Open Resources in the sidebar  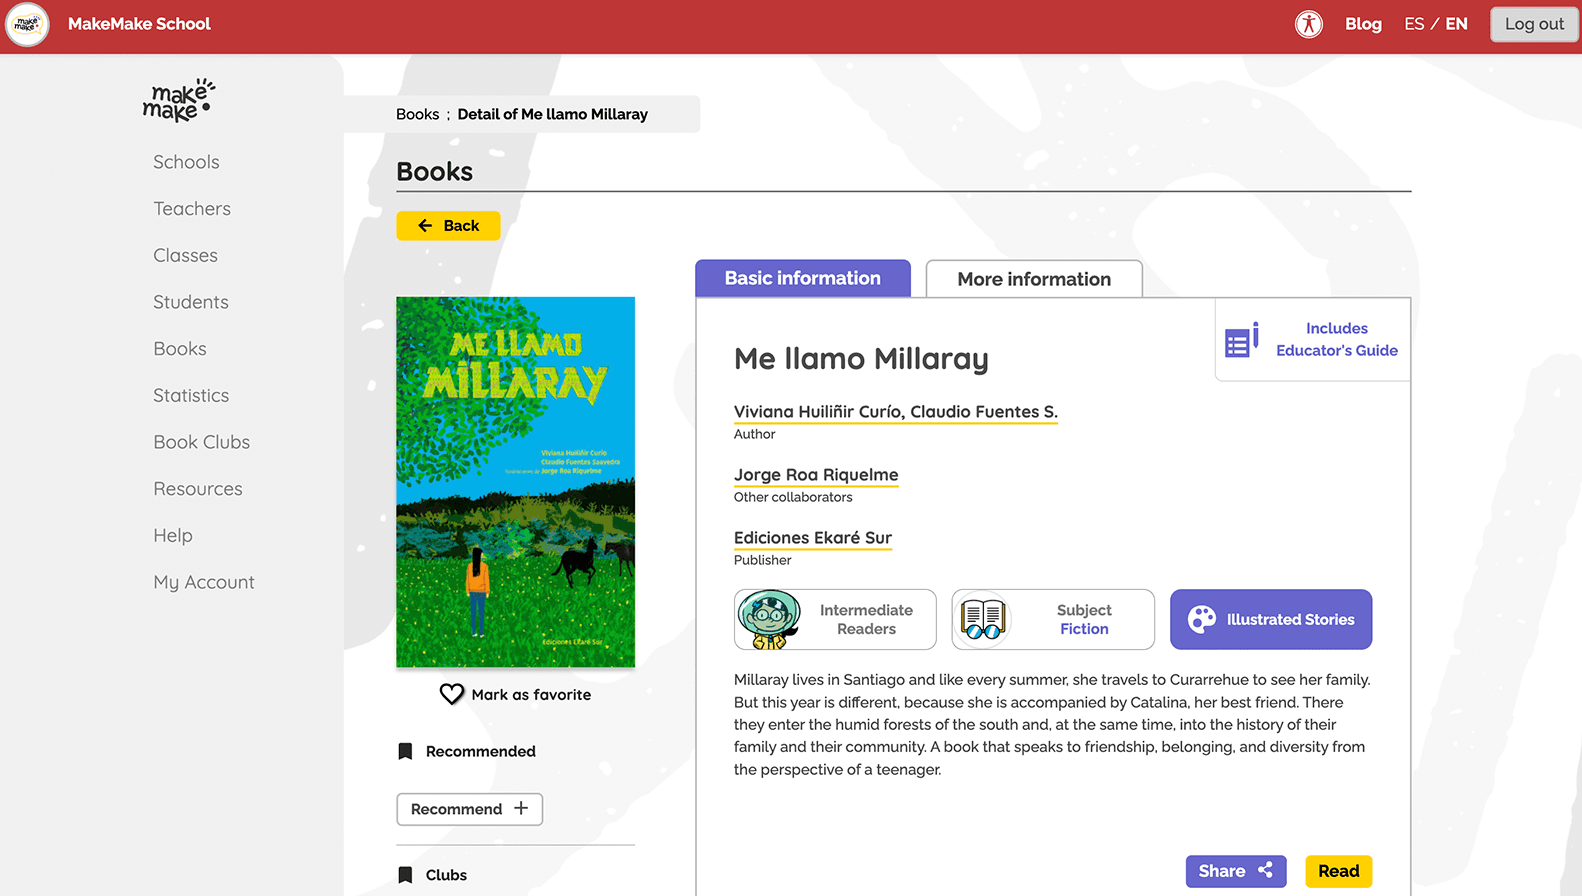point(198,489)
